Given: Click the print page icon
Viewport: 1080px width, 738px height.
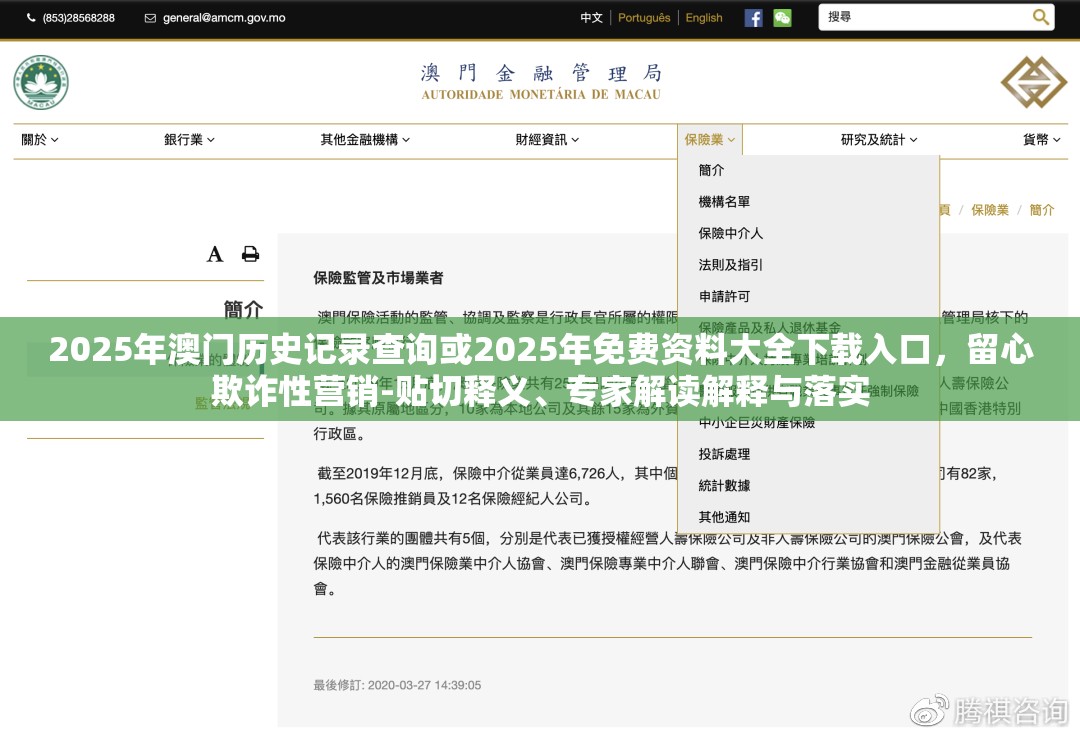Looking at the screenshot, I should (x=251, y=254).
